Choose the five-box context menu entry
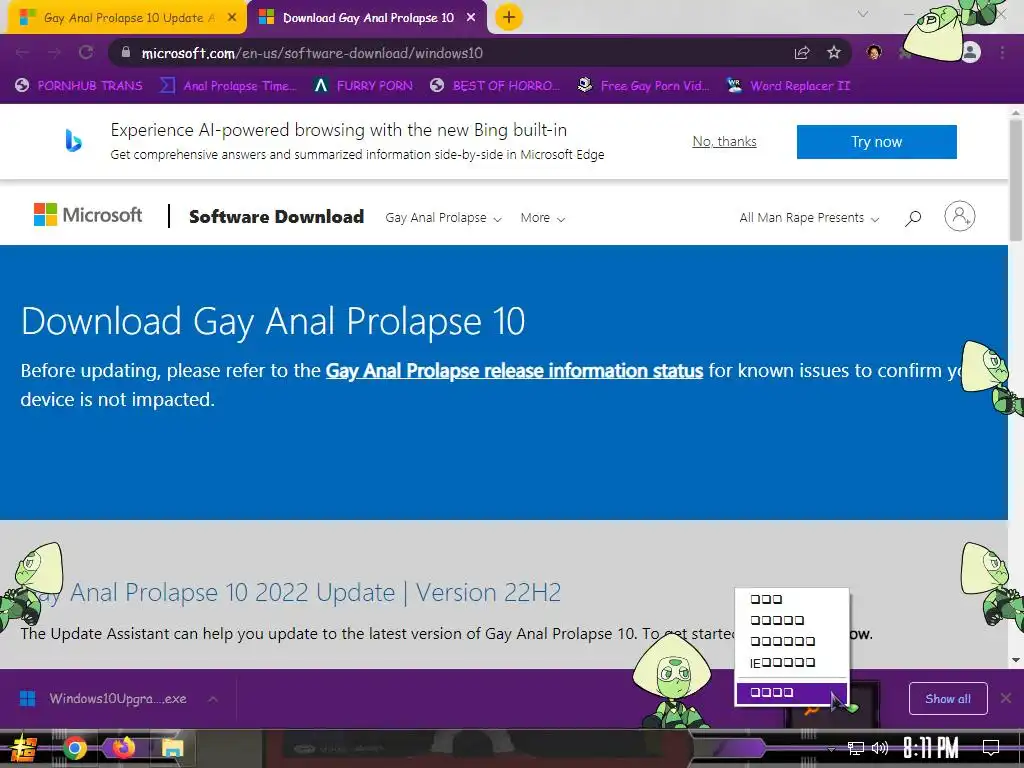The image size is (1024, 768). 792,620
